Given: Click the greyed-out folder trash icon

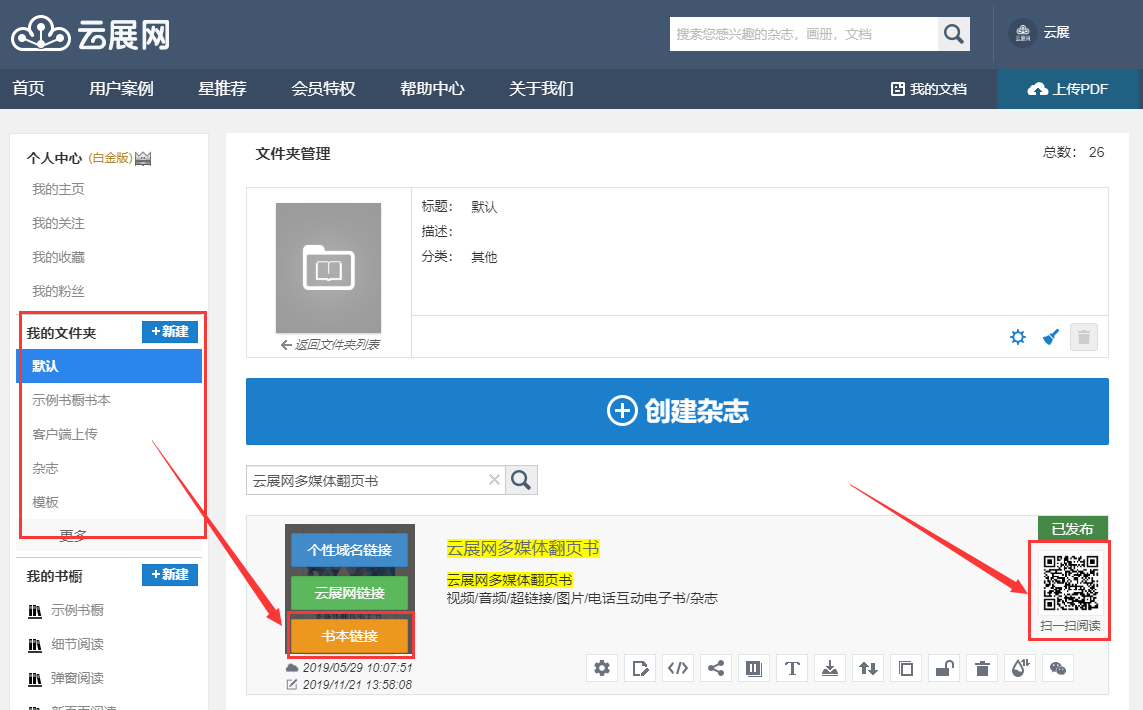Looking at the screenshot, I should (1084, 337).
